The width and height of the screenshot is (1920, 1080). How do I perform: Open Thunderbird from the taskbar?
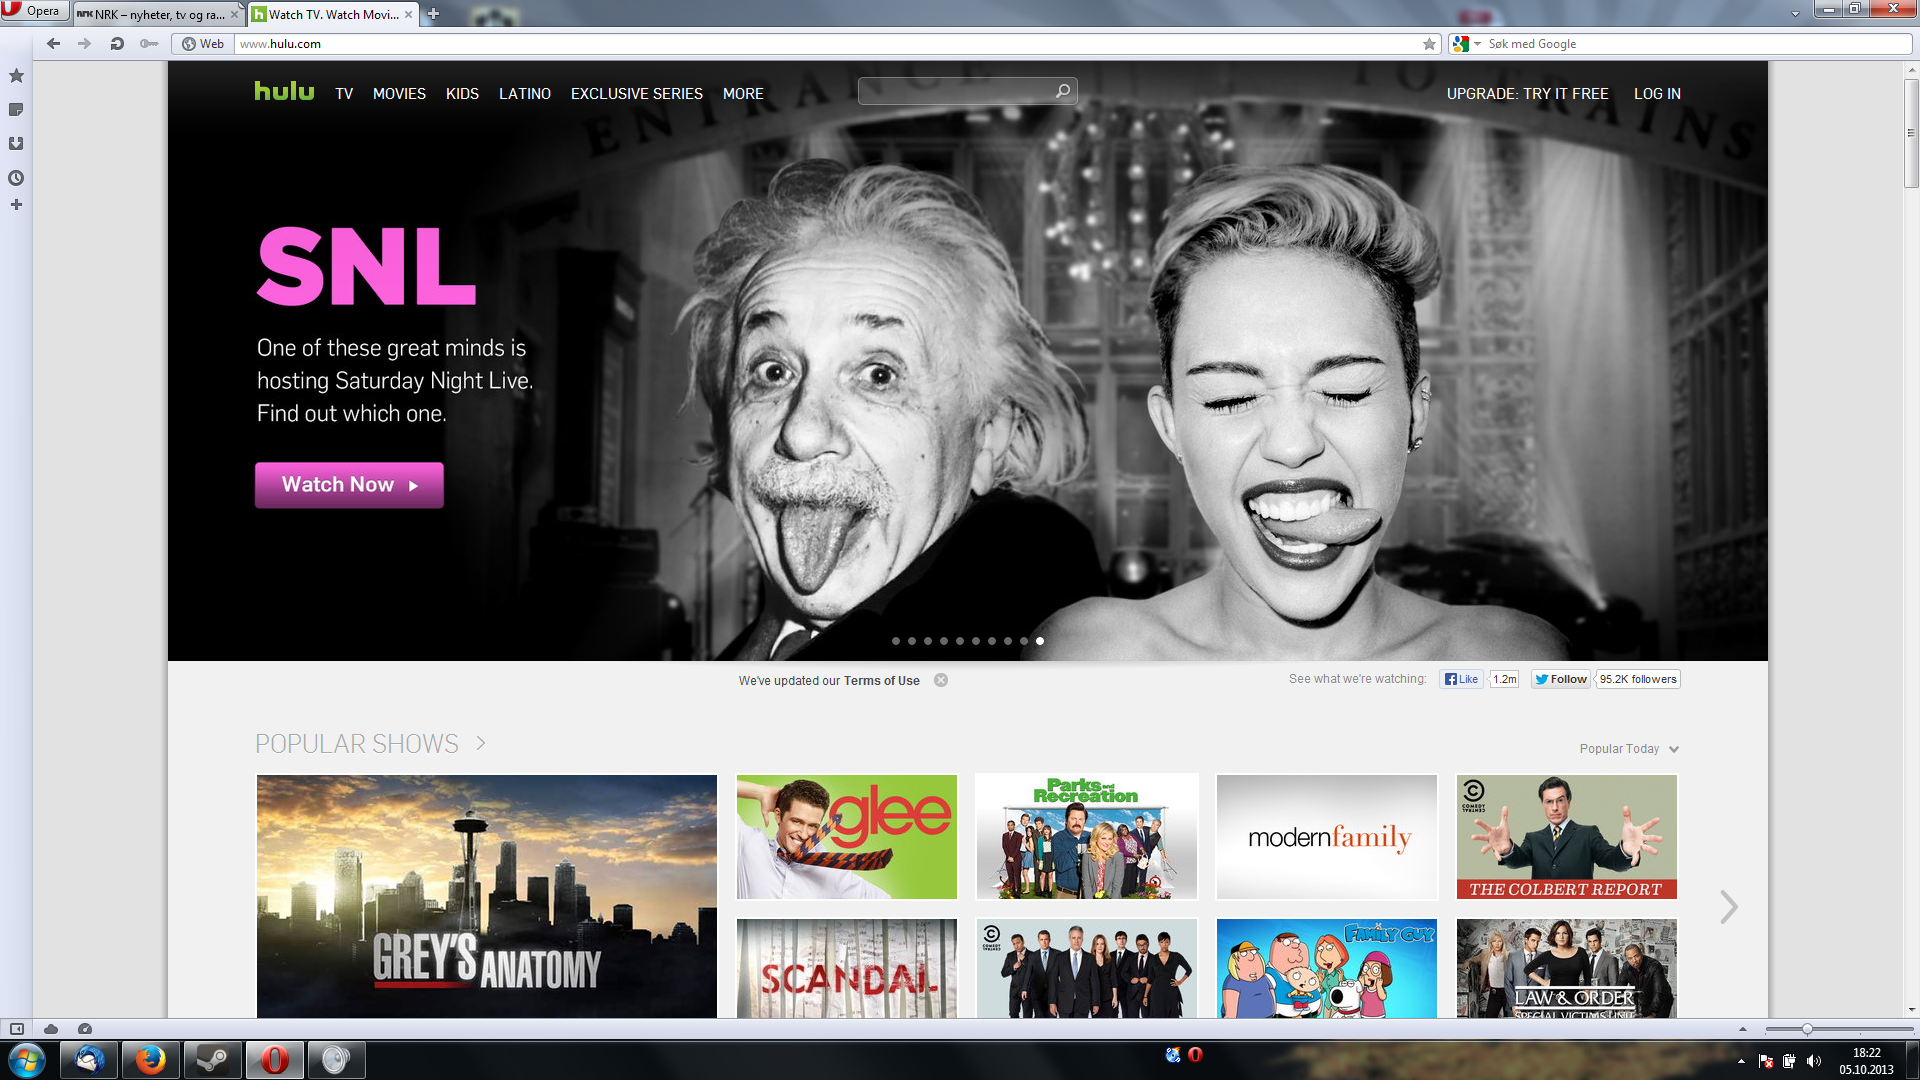[x=90, y=1060]
